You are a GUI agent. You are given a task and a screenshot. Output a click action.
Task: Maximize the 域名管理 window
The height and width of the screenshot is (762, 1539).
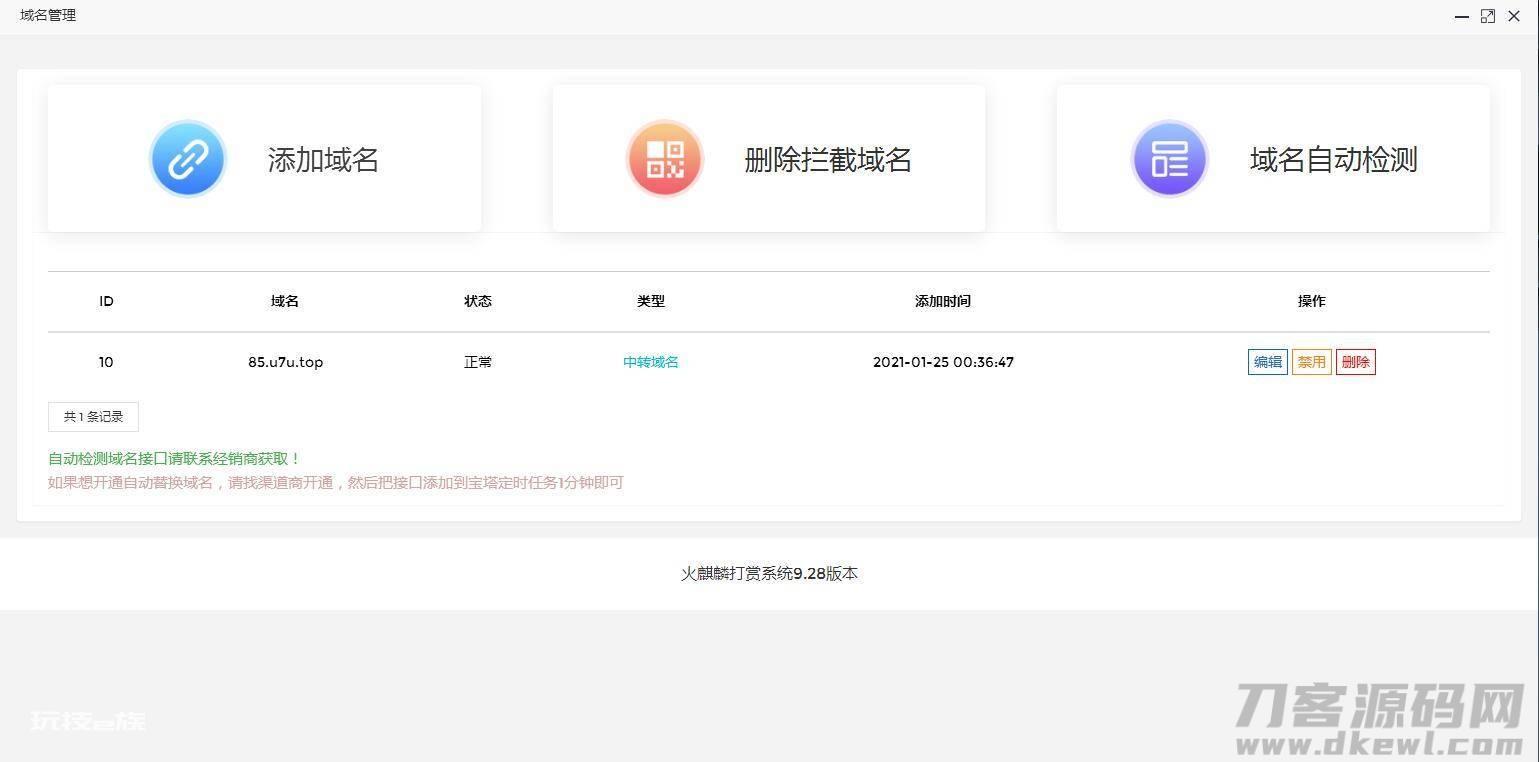tap(1488, 16)
